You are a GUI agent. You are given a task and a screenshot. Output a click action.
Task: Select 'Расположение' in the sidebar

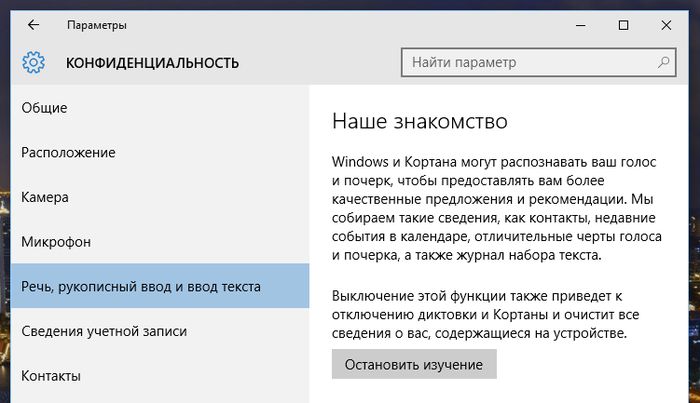tap(160, 152)
